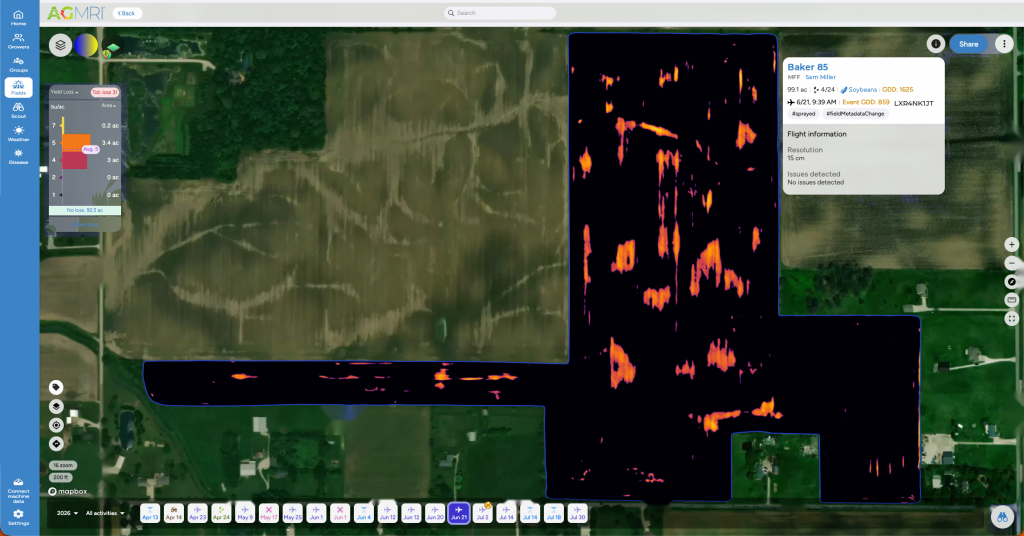Open Settings in the sidebar
Screen dimensions: 1024x536
tap(18, 517)
